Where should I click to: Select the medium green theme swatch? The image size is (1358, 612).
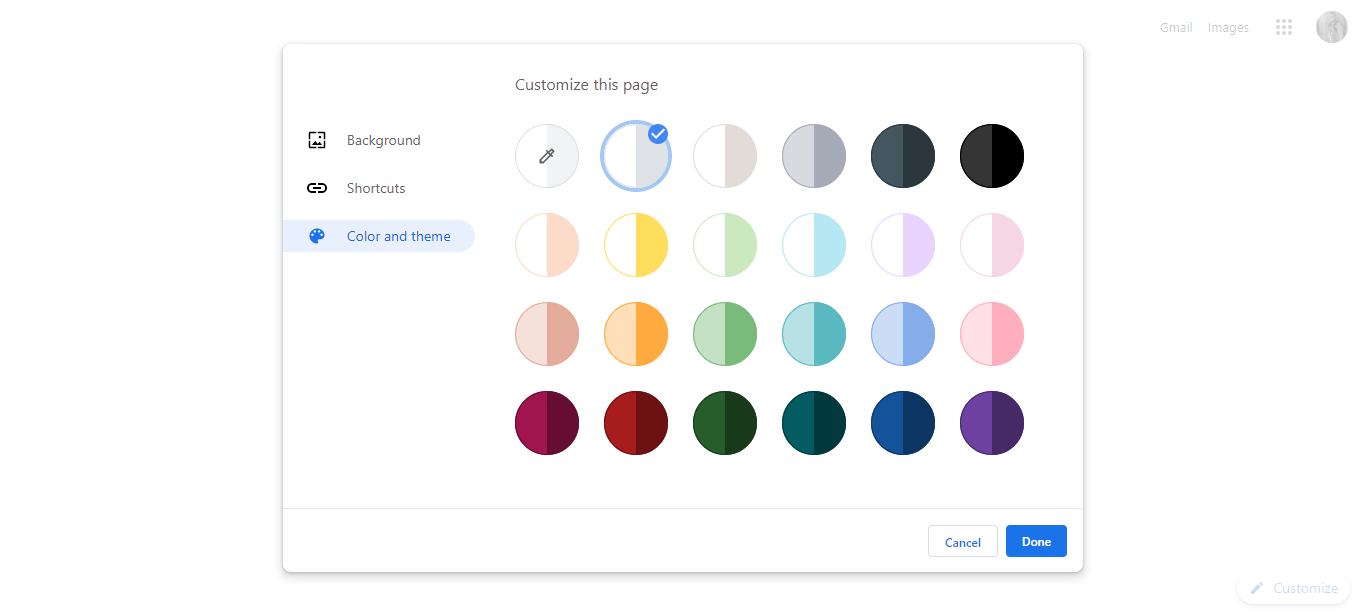725,334
